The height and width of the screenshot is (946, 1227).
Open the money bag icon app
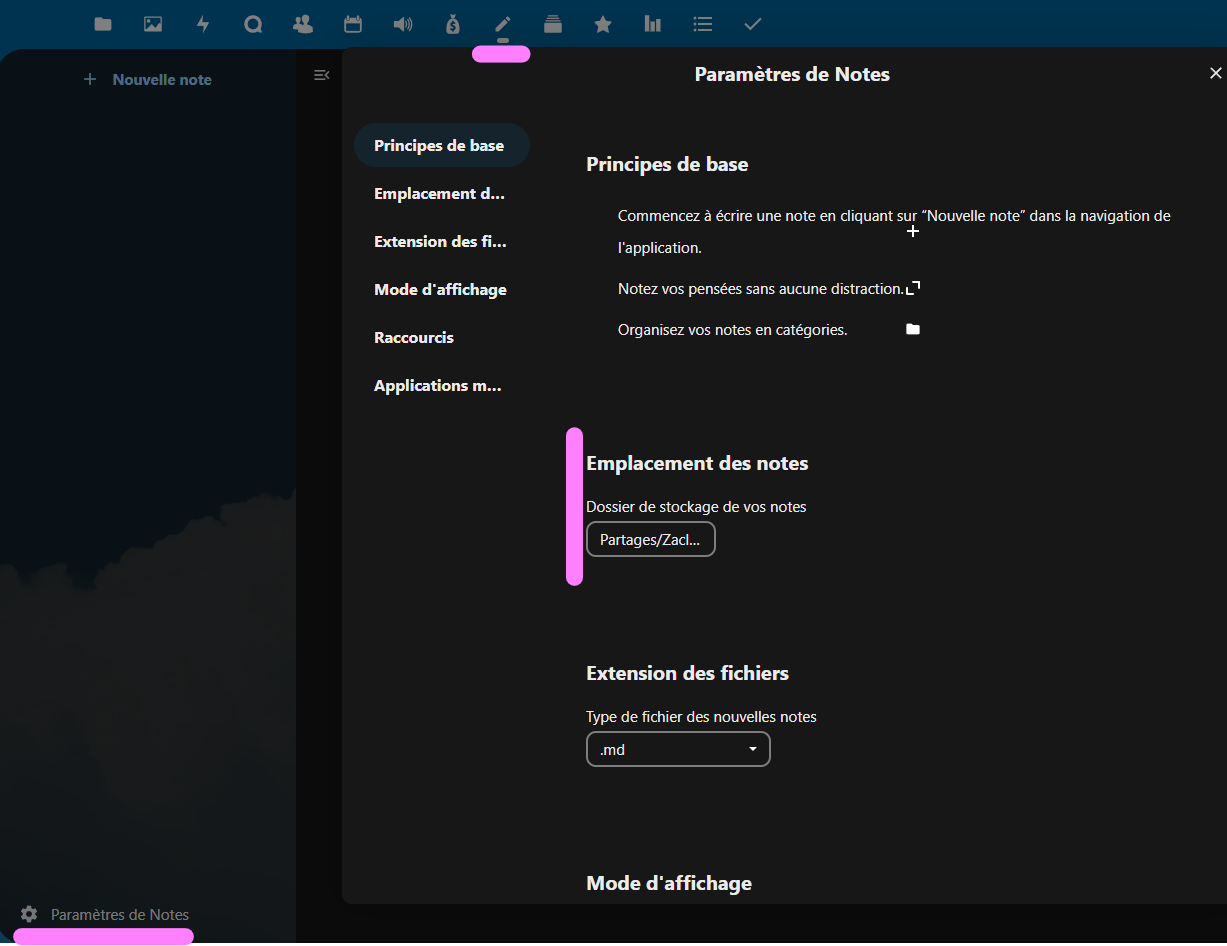click(453, 24)
